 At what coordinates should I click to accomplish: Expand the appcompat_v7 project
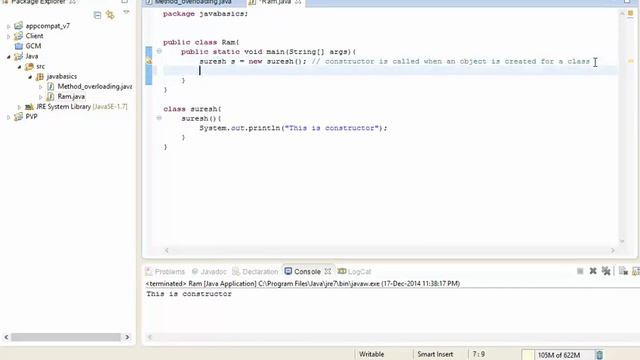[x=9, y=26]
